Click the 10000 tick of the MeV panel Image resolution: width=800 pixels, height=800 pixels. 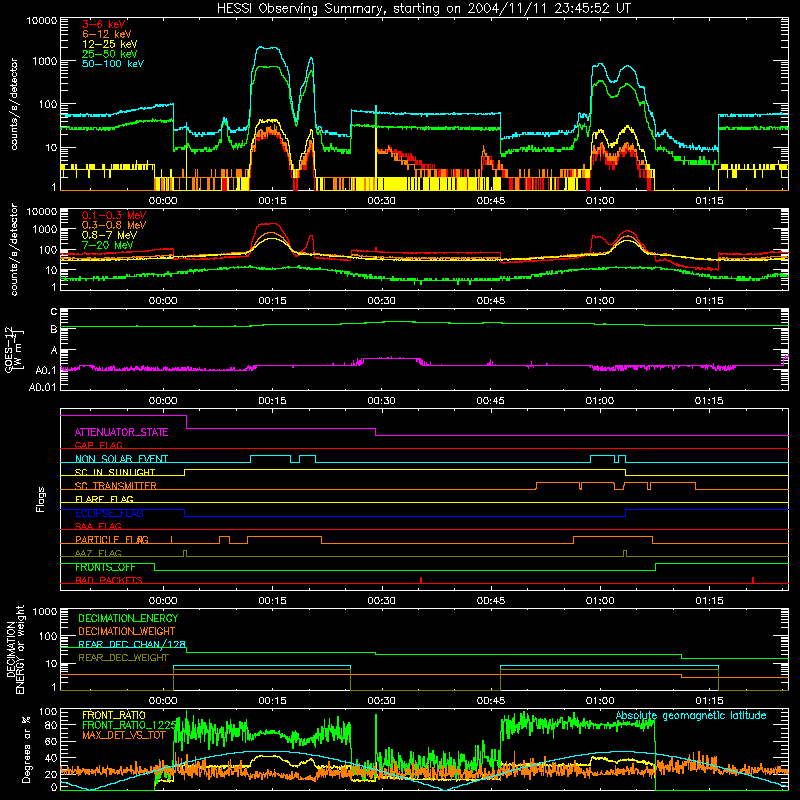tap(42, 211)
